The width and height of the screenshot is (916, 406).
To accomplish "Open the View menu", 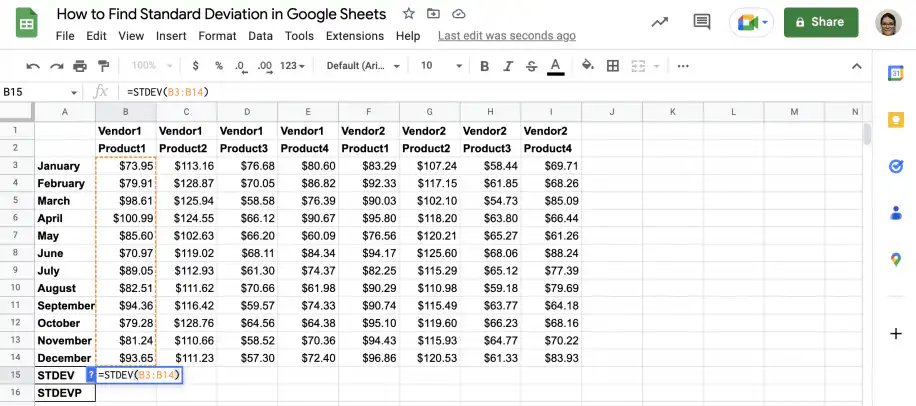I will (131, 36).
